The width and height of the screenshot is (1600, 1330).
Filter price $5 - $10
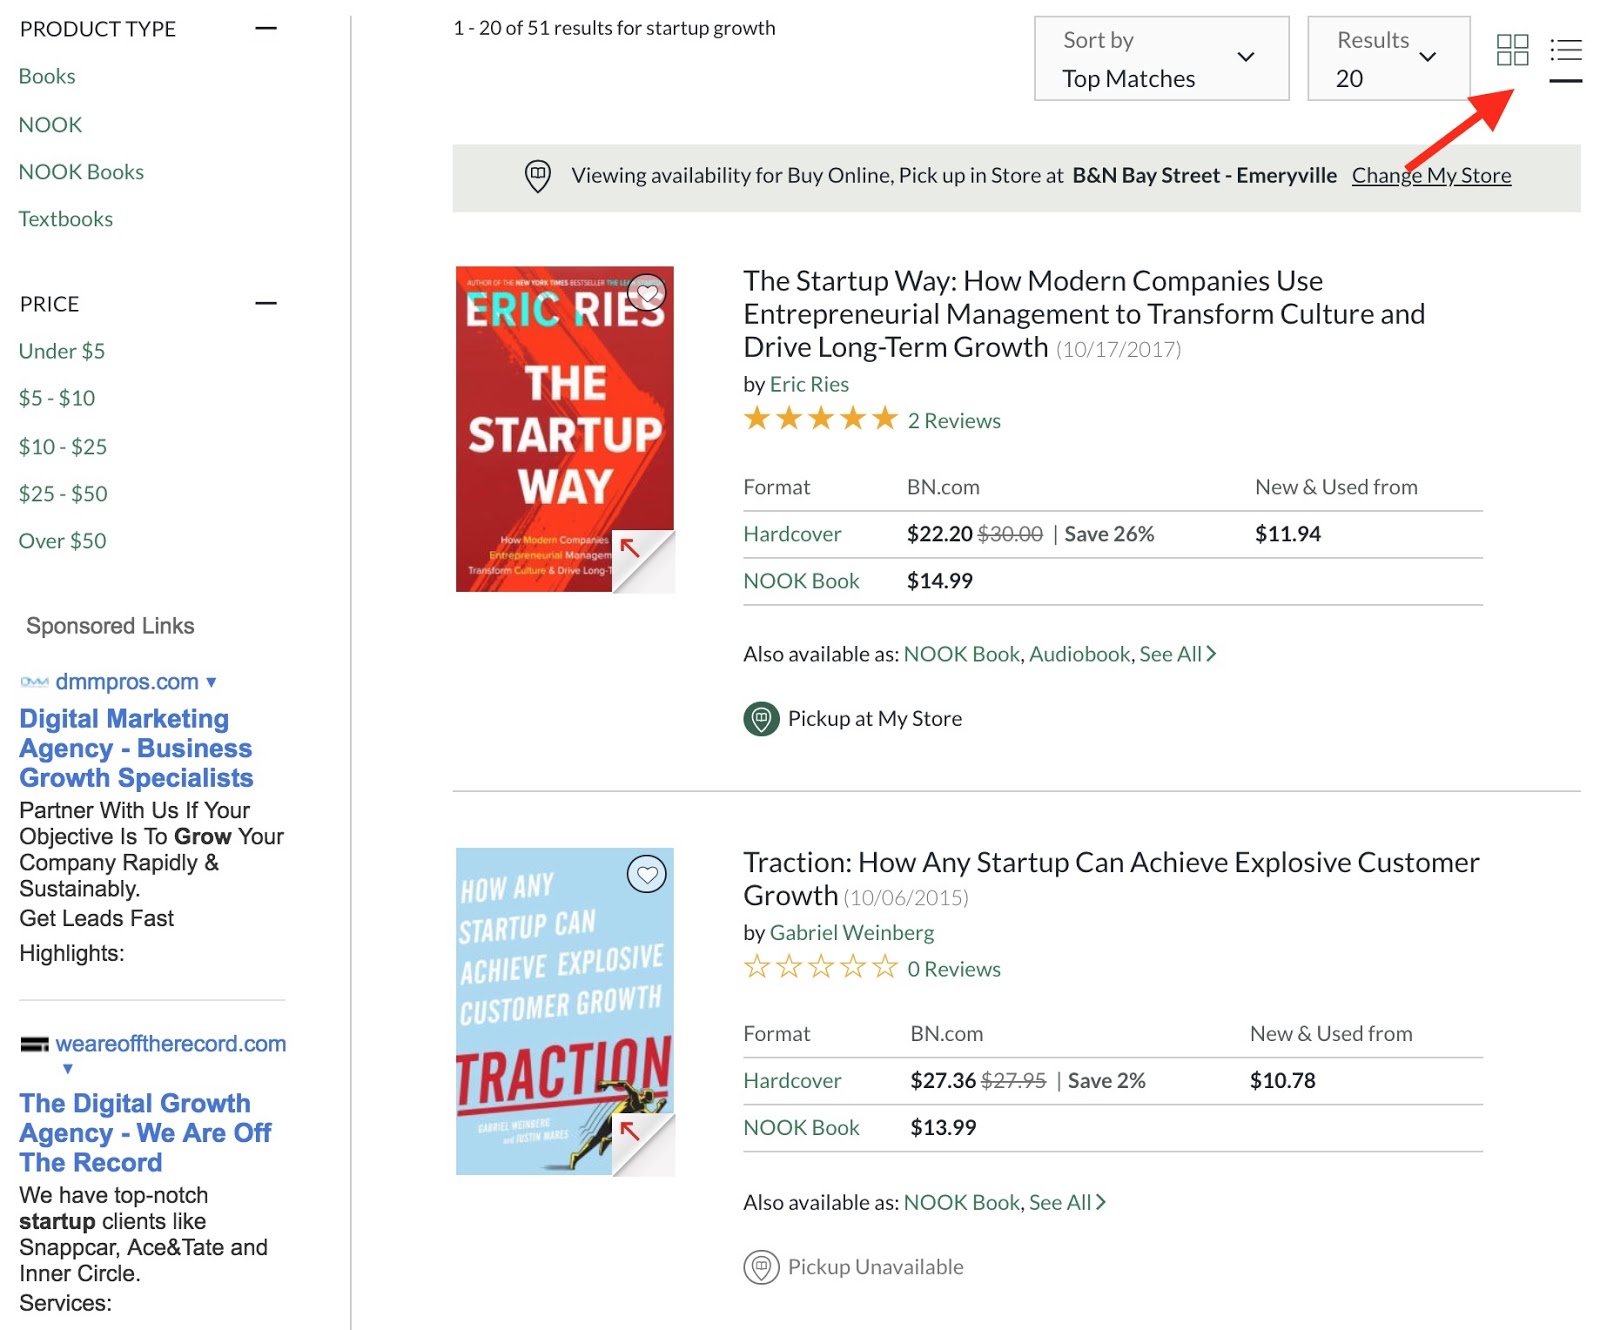[x=57, y=398]
